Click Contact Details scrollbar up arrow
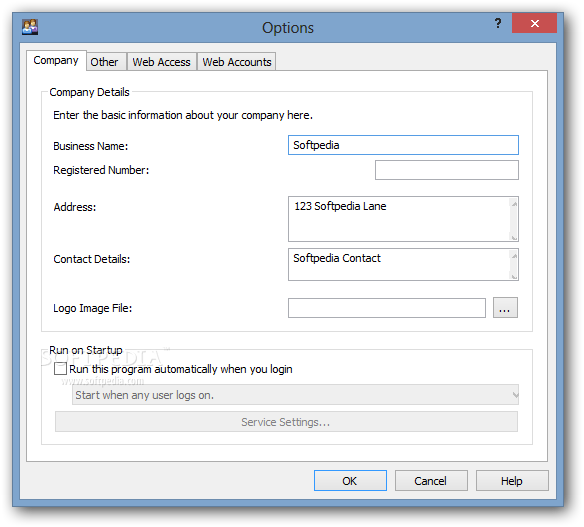The height and width of the screenshot is (527, 584). (514, 256)
